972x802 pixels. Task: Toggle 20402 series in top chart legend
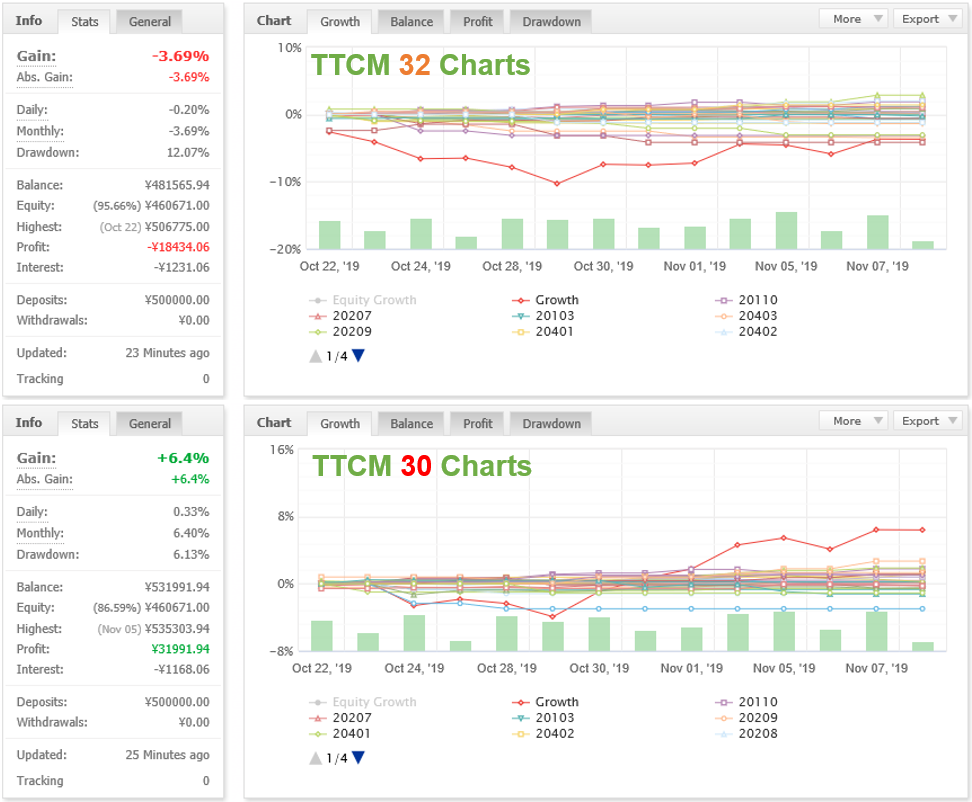tap(746, 332)
